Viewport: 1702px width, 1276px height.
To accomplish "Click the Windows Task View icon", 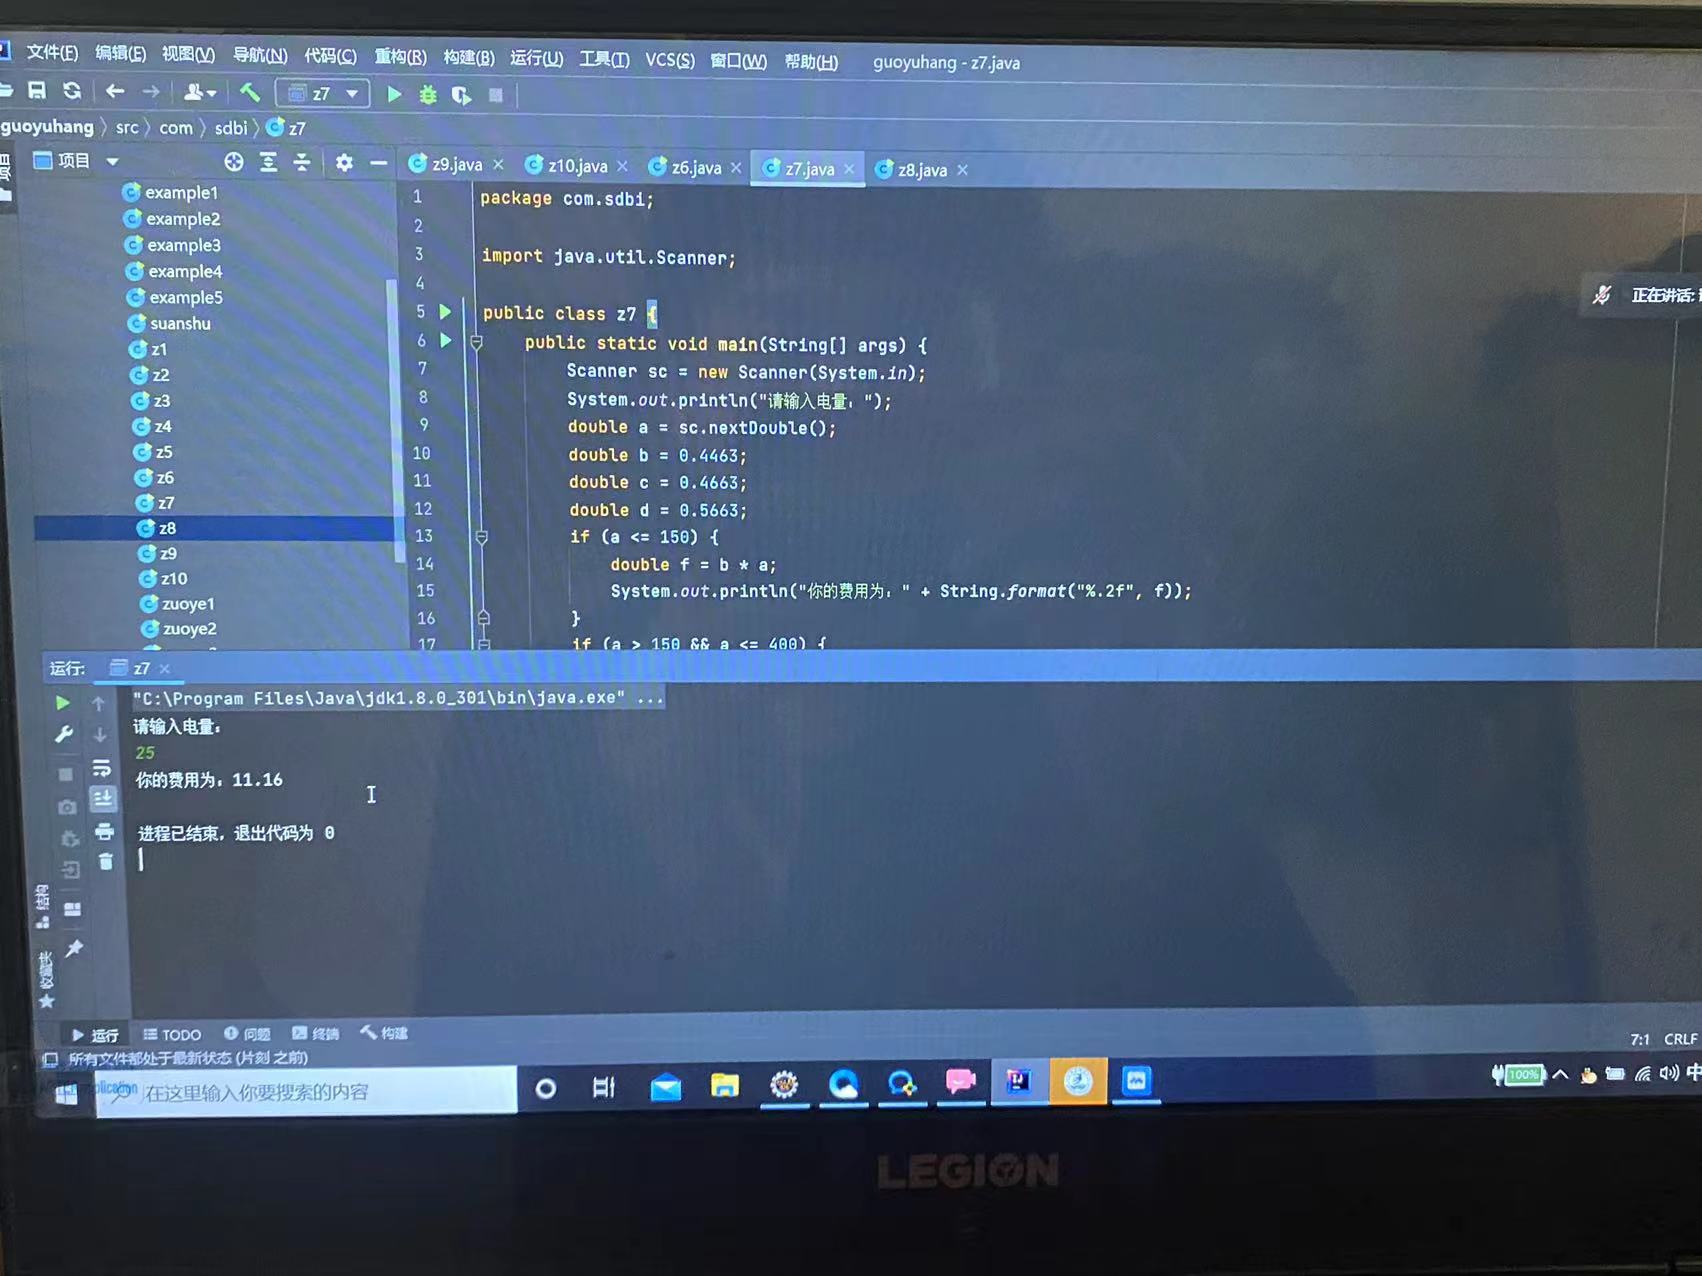I will (x=604, y=1087).
